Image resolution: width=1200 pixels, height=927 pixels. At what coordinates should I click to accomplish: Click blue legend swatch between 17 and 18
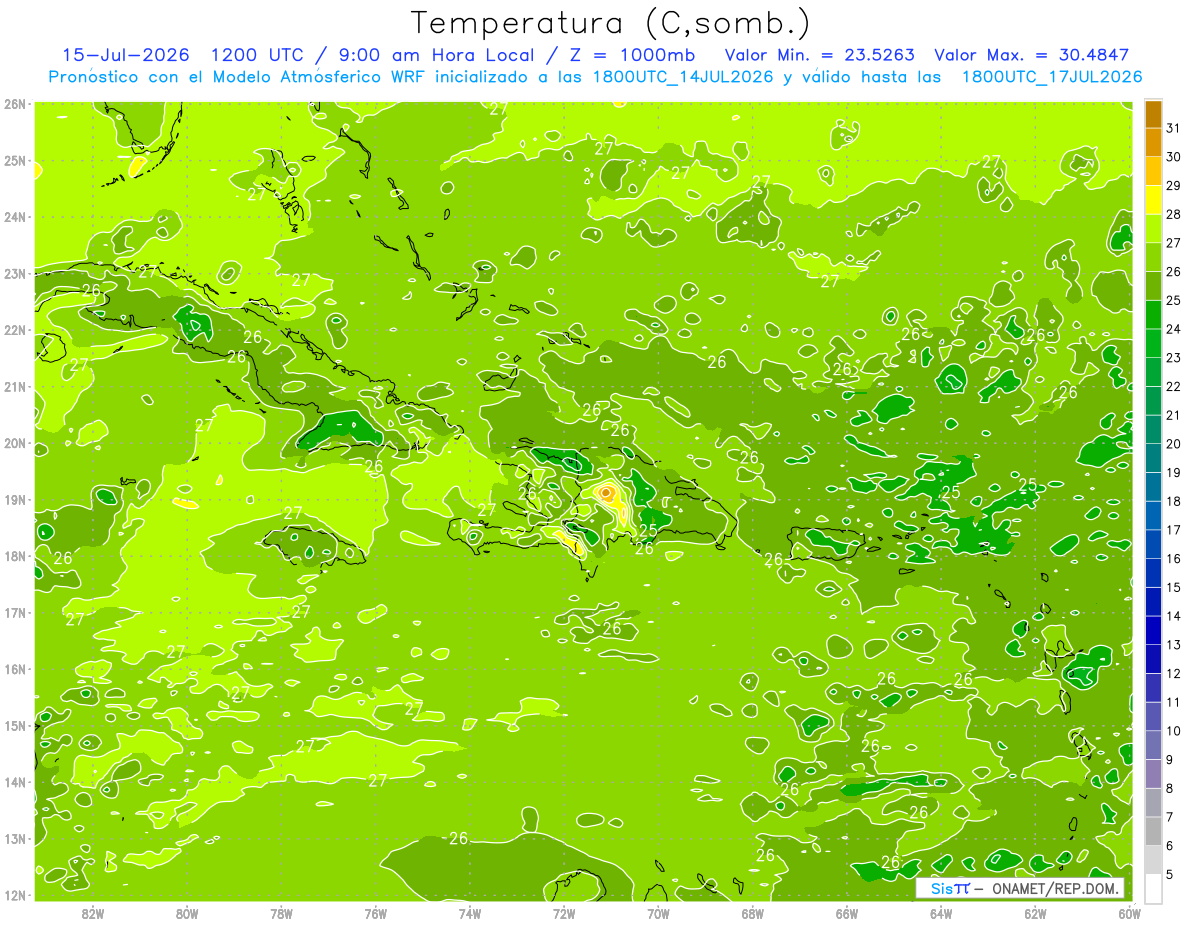tap(1153, 515)
